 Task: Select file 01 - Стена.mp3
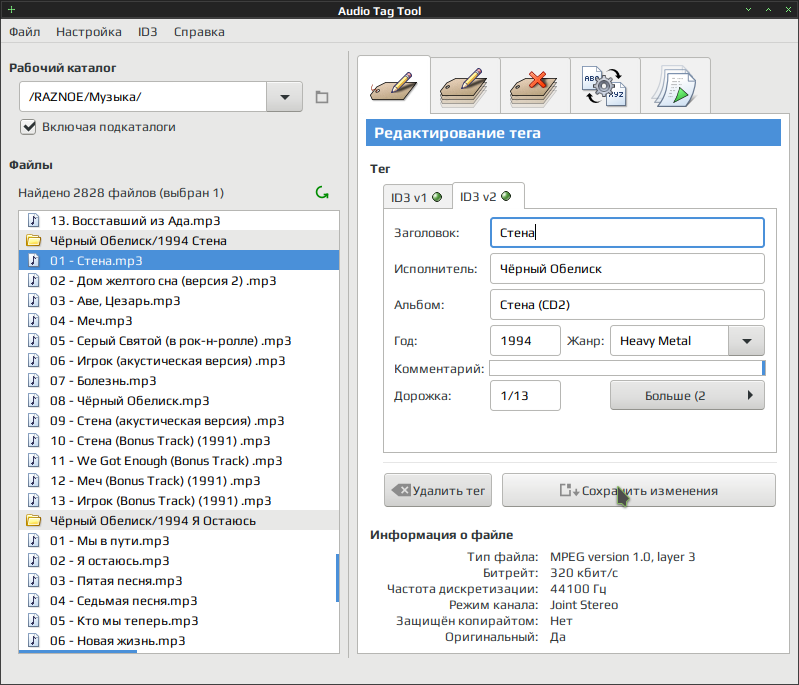coord(179,260)
